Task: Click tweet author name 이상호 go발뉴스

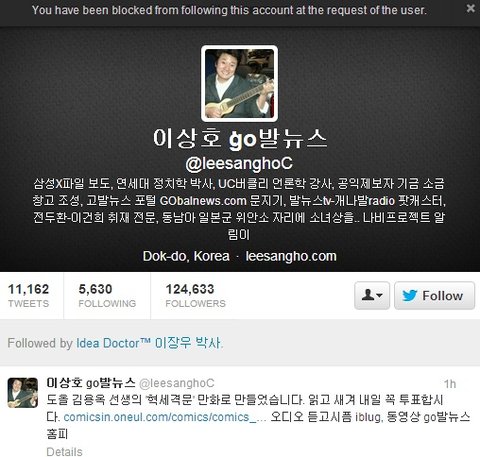Action: [91, 383]
